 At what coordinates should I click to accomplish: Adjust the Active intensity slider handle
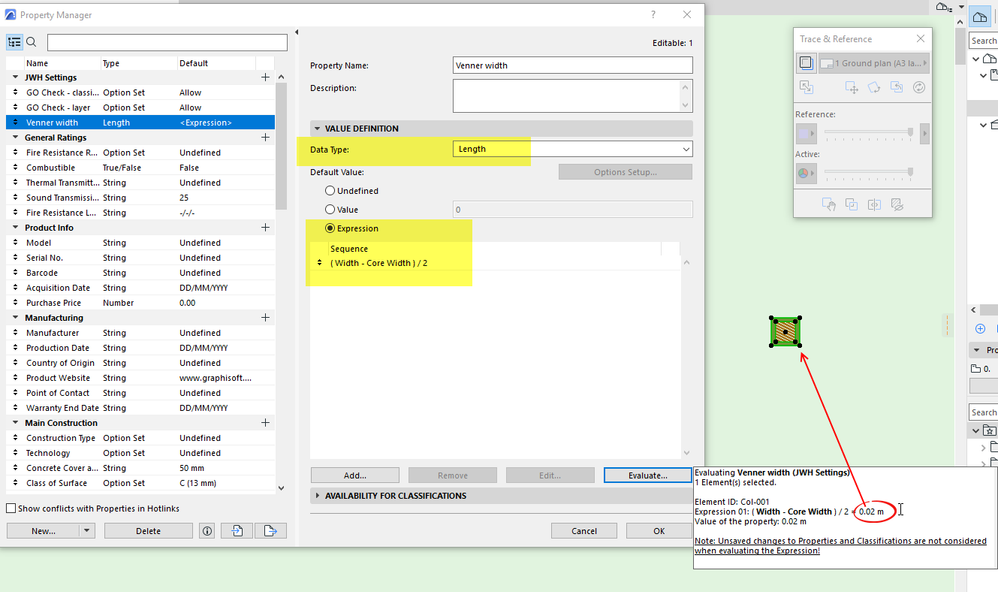pos(910,172)
